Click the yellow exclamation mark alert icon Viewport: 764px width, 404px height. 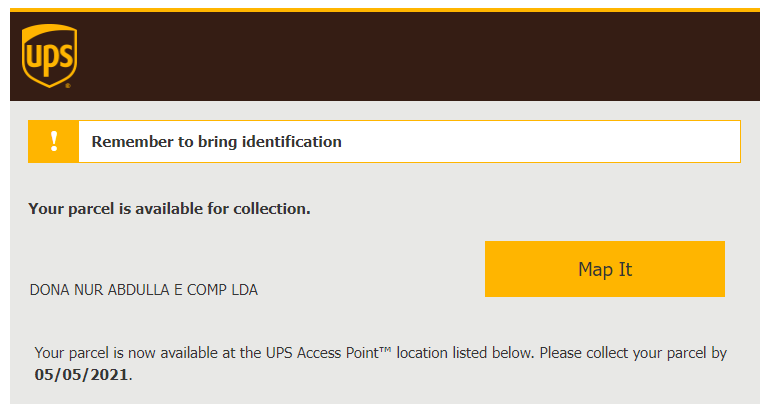pos(54,141)
